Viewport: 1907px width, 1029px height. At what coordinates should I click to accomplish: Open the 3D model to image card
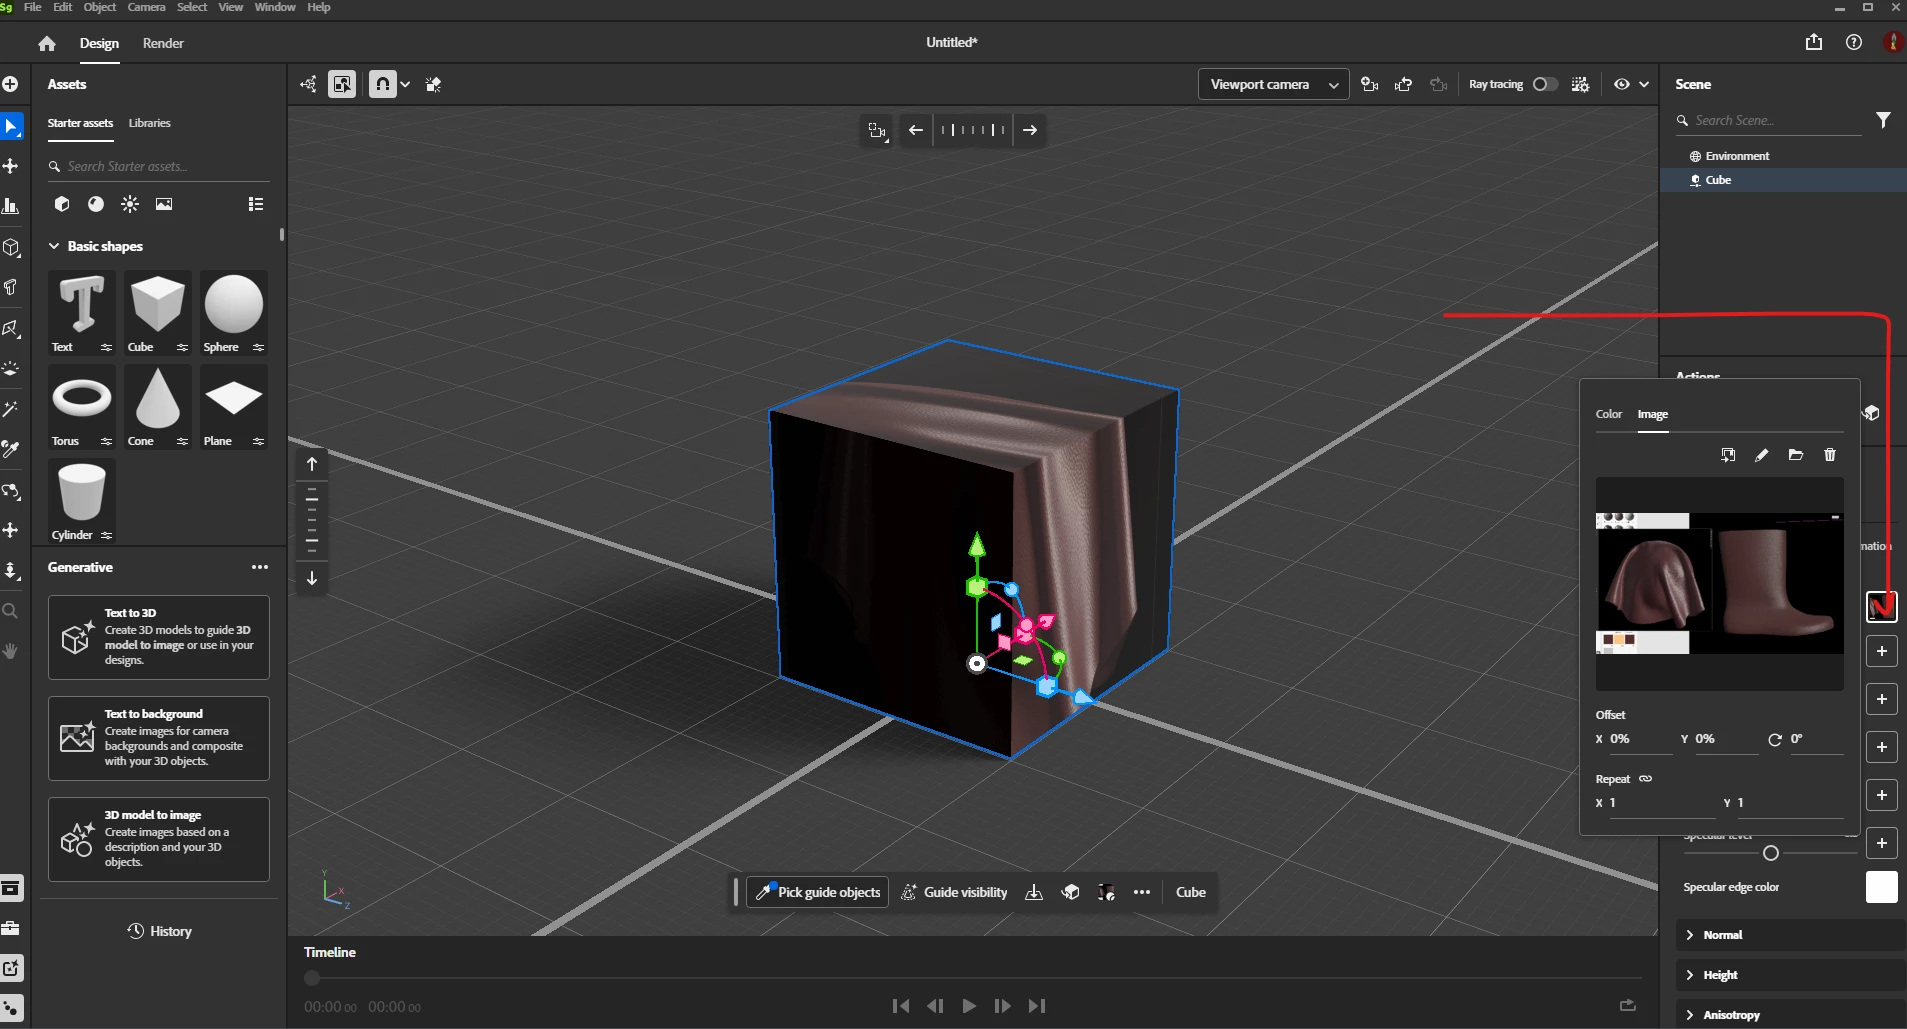[159, 839]
